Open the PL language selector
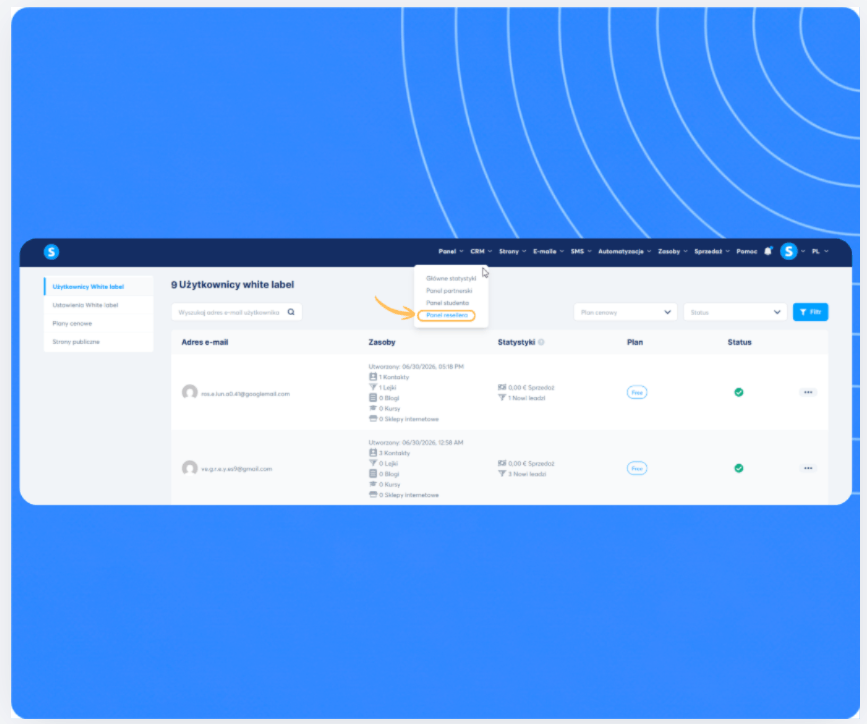The height and width of the screenshot is (724, 867). point(820,251)
